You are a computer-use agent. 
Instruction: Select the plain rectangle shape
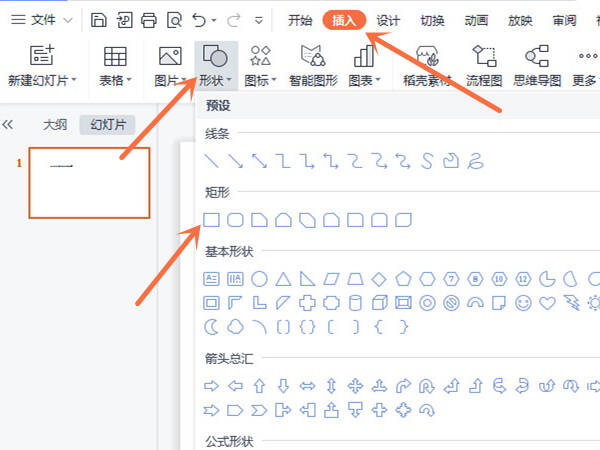click(211, 220)
